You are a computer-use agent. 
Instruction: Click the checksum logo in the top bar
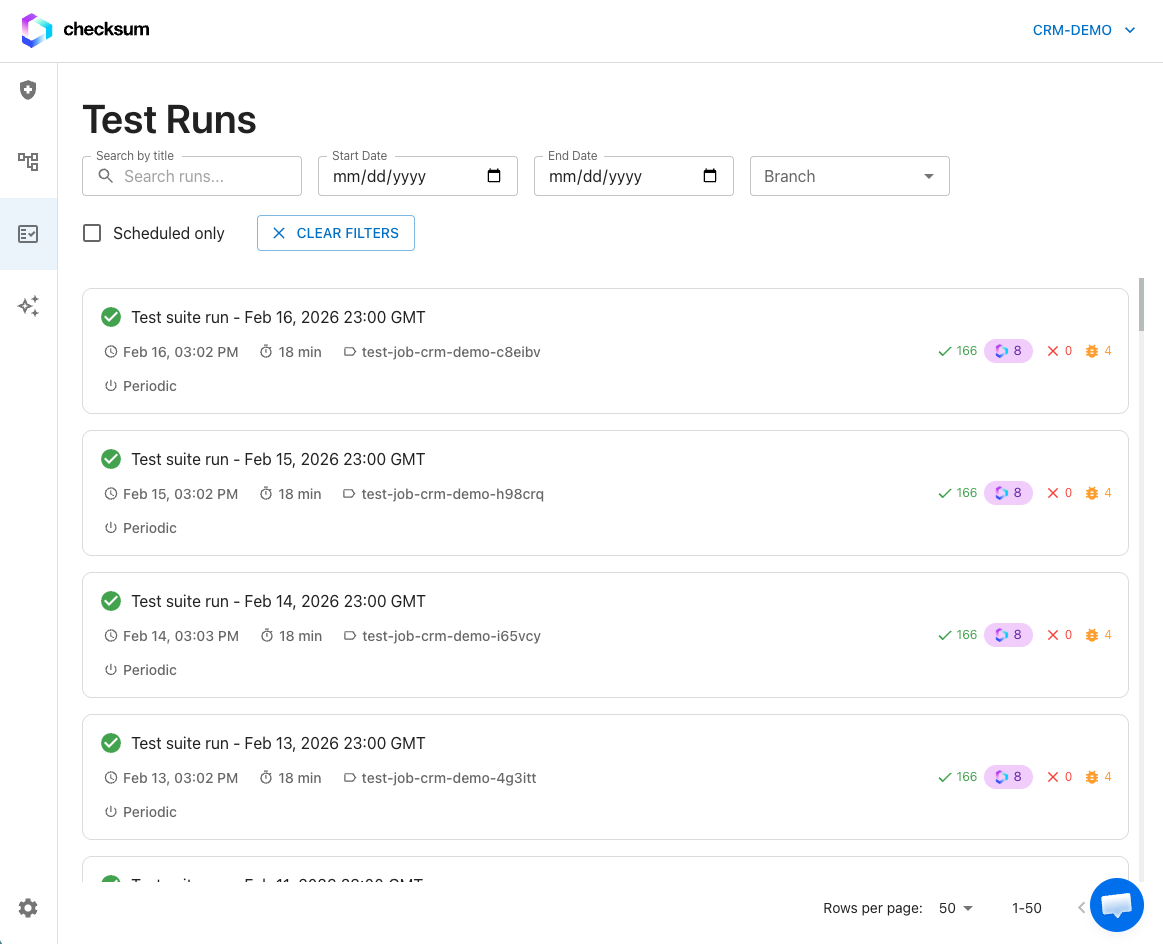click(84, 30)
